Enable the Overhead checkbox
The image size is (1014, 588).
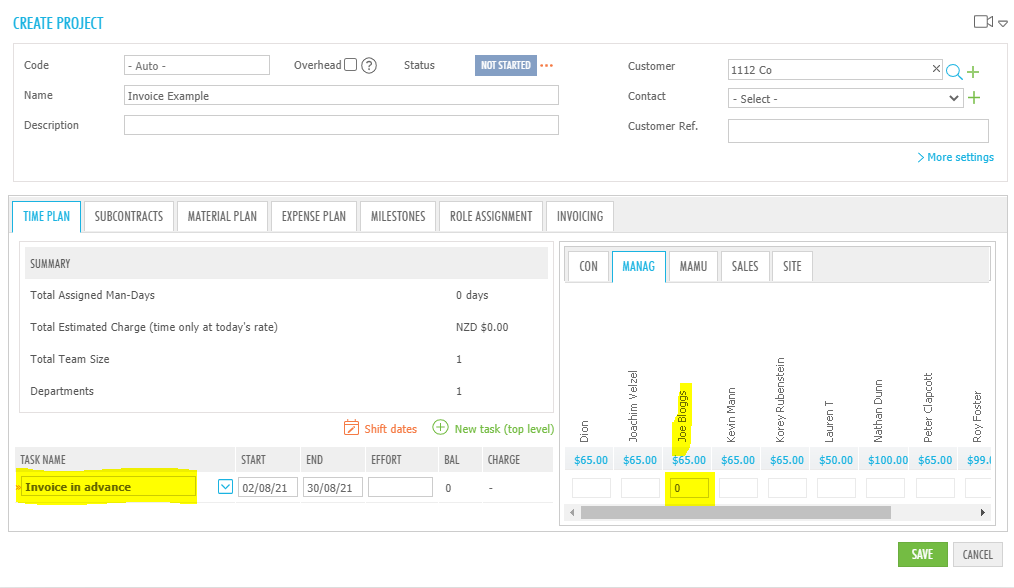(352, 64)
